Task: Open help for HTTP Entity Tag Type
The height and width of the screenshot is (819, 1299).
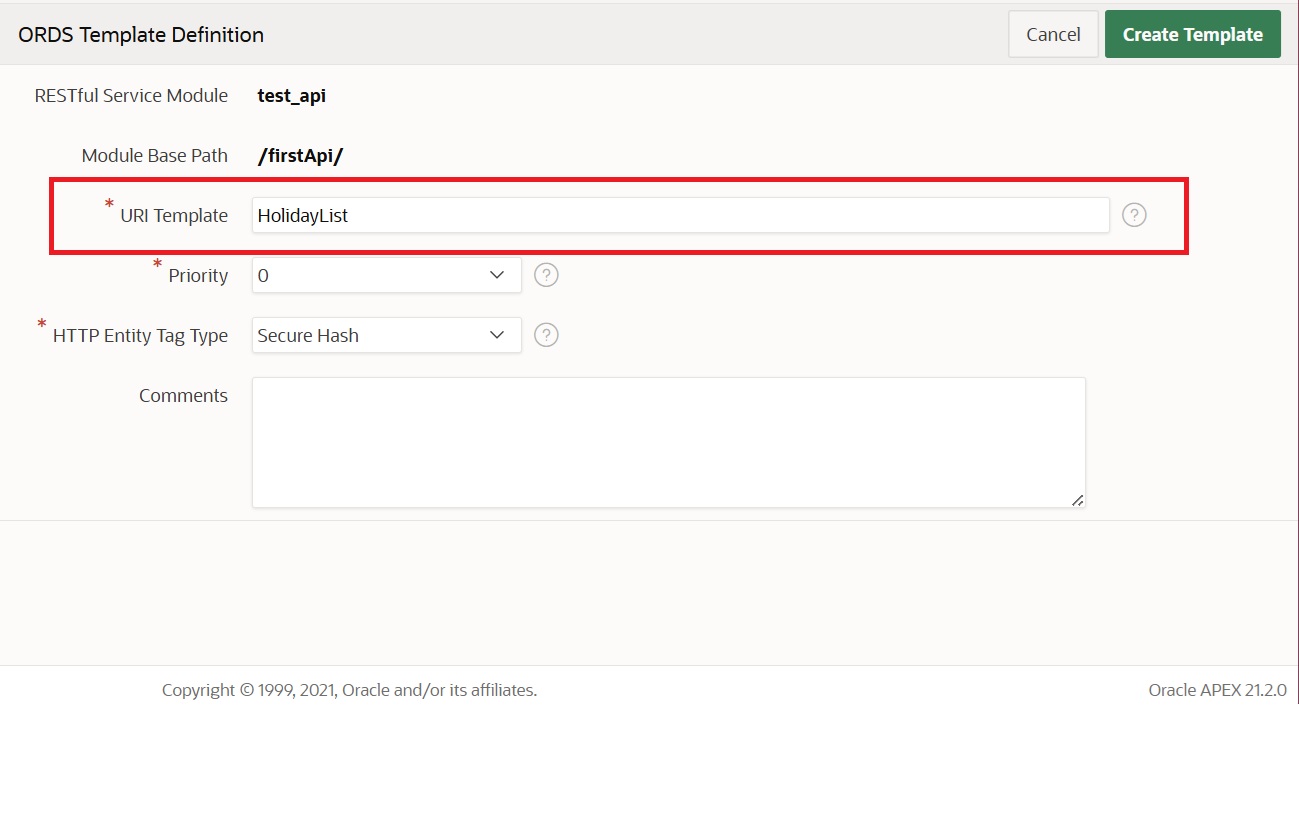Action: (x=546, y=335)
